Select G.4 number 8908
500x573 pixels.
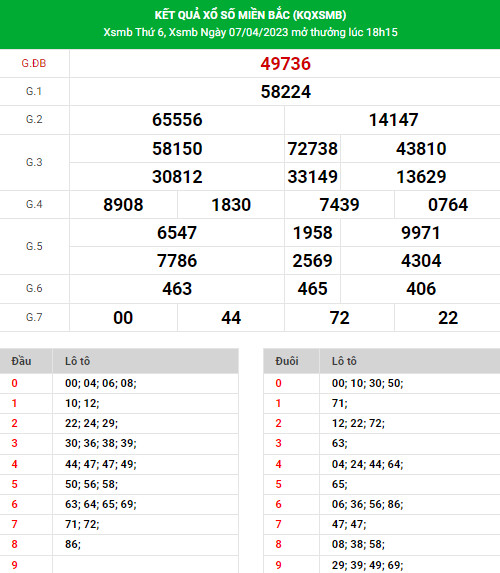[123, 205]
